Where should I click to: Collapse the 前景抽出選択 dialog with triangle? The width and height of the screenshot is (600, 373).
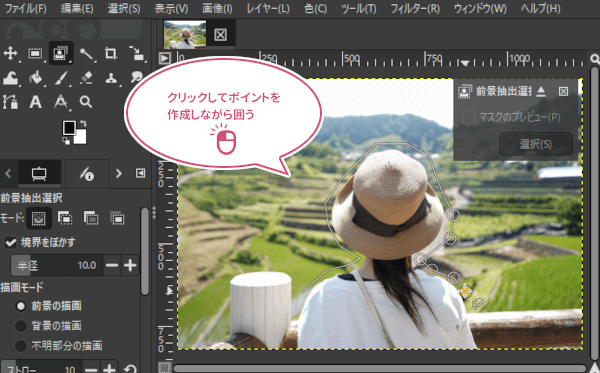[541, 91]
